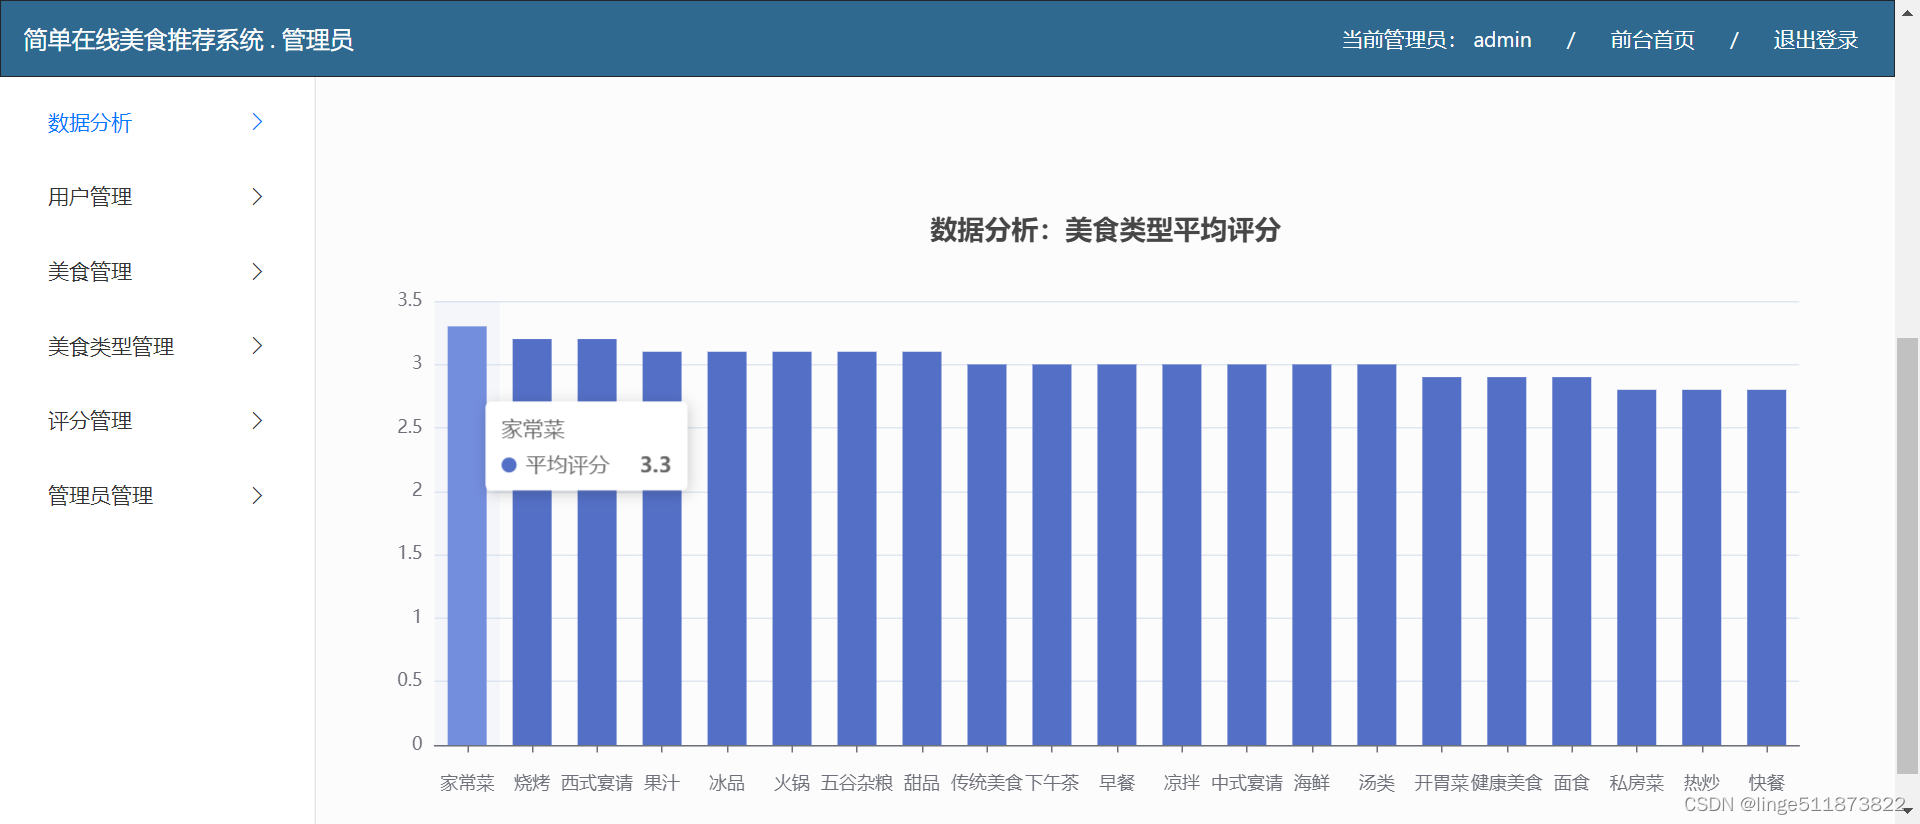1920x824 pixels.
Task: Click the 凉拌 bar in chart
Action: pyautogui.click(x=1182, y=555)
